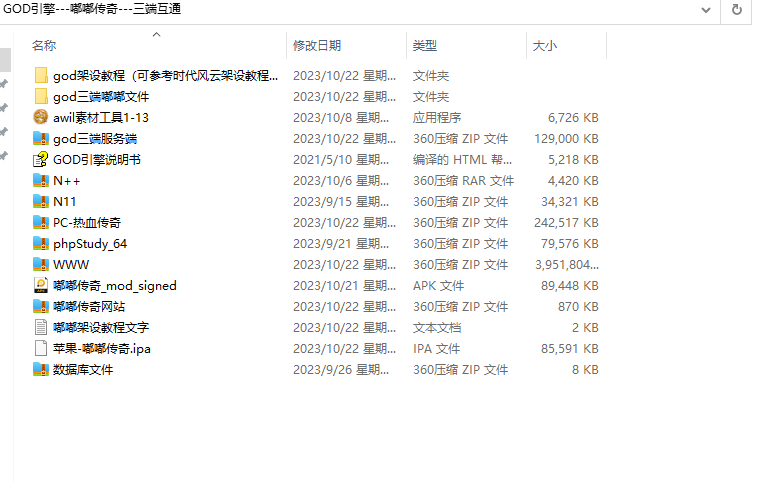Click the 2021/5/10 date of GOD引擎说明书
Viewport: 761px width, 482px height.
(341, 160)
